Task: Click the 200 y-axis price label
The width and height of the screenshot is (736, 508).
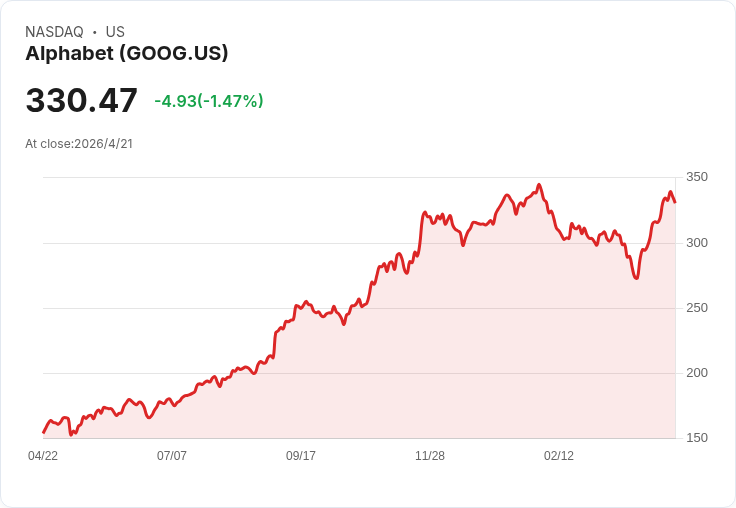Action: (697, 373)
